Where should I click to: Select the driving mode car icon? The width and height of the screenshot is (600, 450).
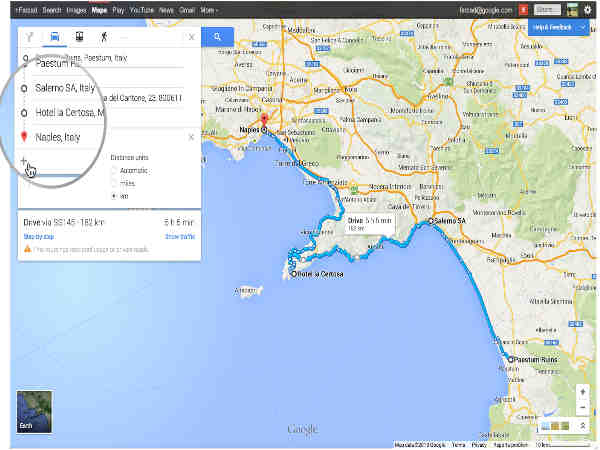tap(55, 37)
